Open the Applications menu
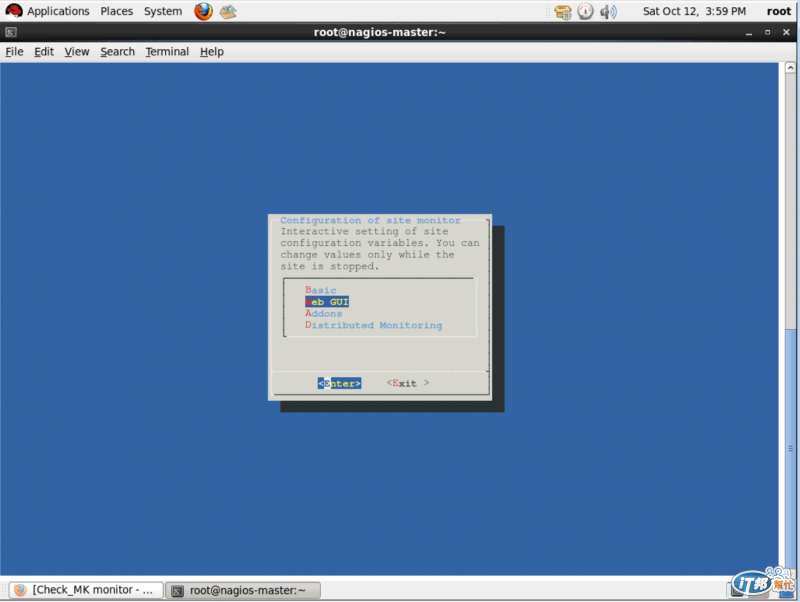This screenshot has width=800, height=602. 58,11
